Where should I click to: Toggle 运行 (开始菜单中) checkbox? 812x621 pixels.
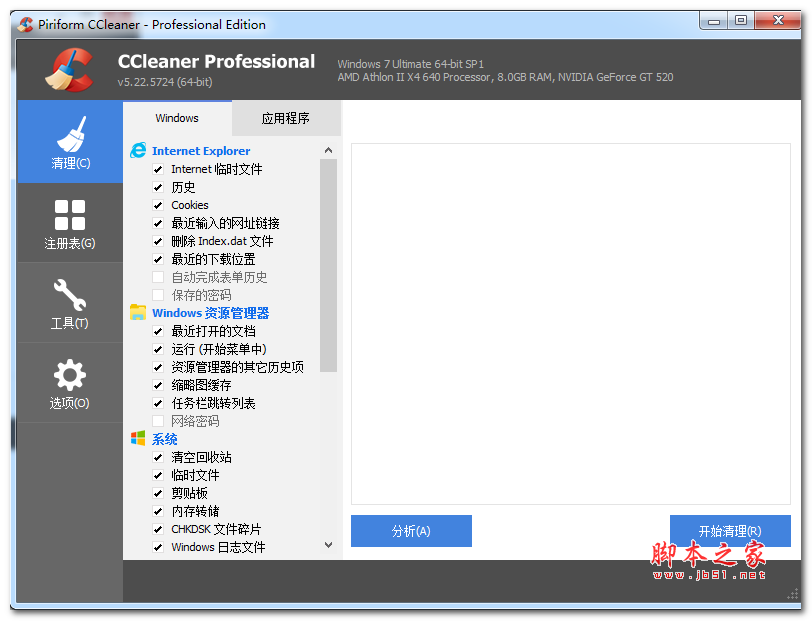(x=158, y=349)
